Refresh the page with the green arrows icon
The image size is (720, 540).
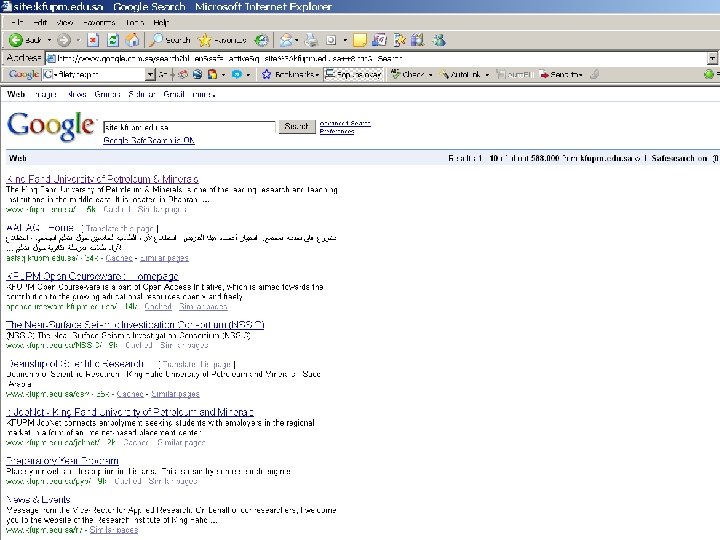[x=113, y=40]
